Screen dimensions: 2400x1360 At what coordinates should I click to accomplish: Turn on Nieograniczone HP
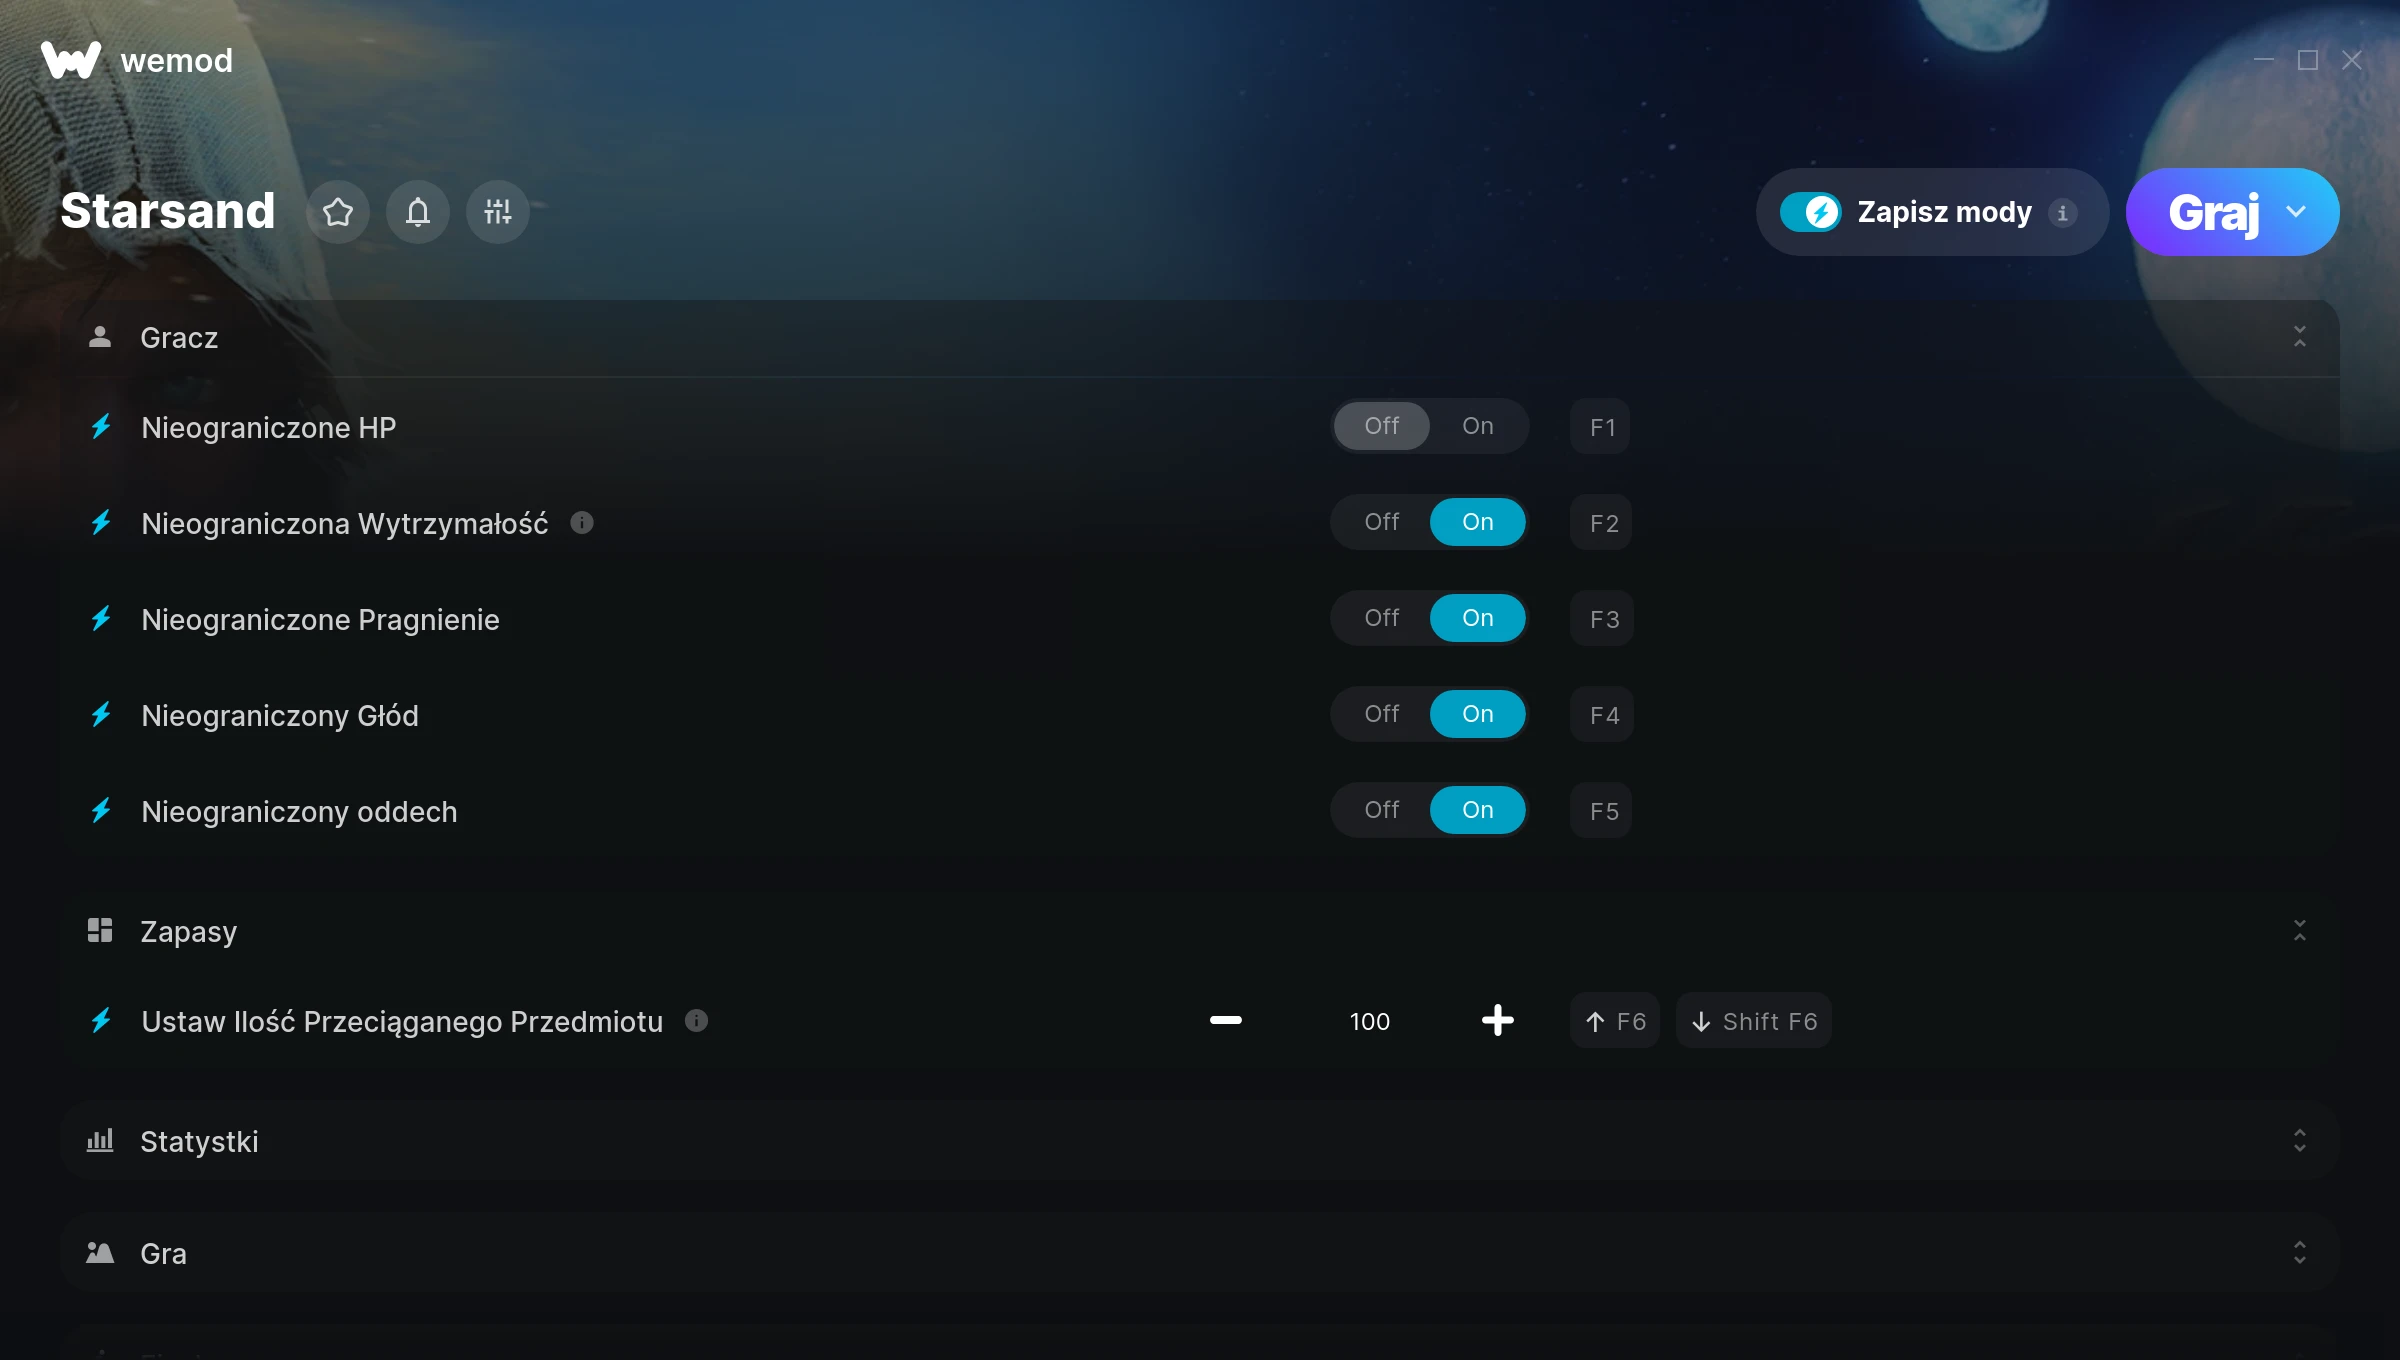click(x=1478, y=426)
